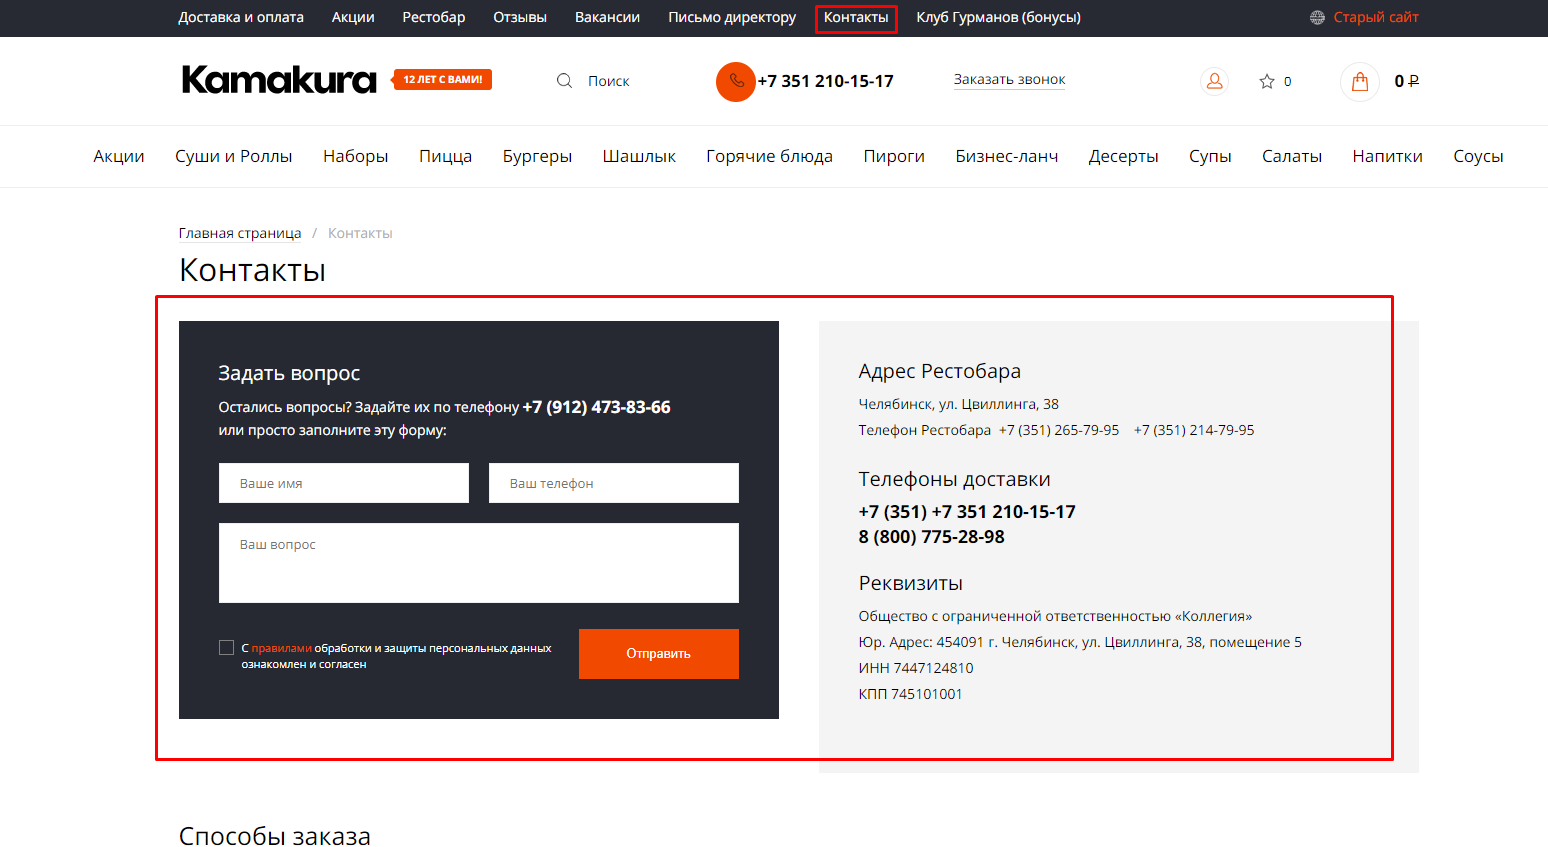
Task: Click the Ваш вопрос text area
Action: coord(479,563)
